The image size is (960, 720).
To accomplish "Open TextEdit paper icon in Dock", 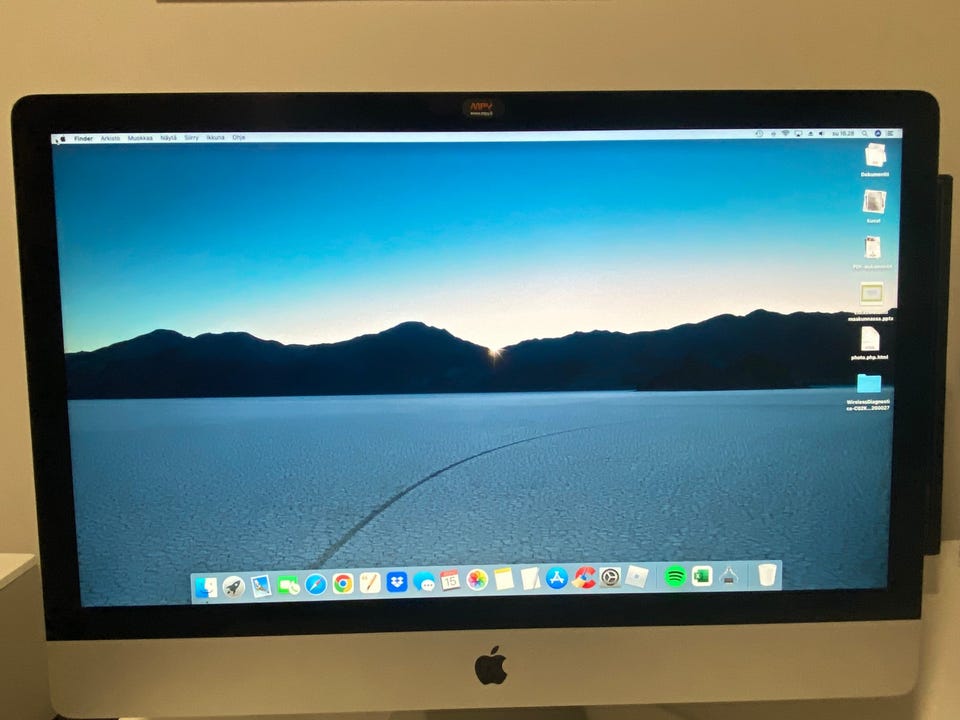I will tap(530, 578).
